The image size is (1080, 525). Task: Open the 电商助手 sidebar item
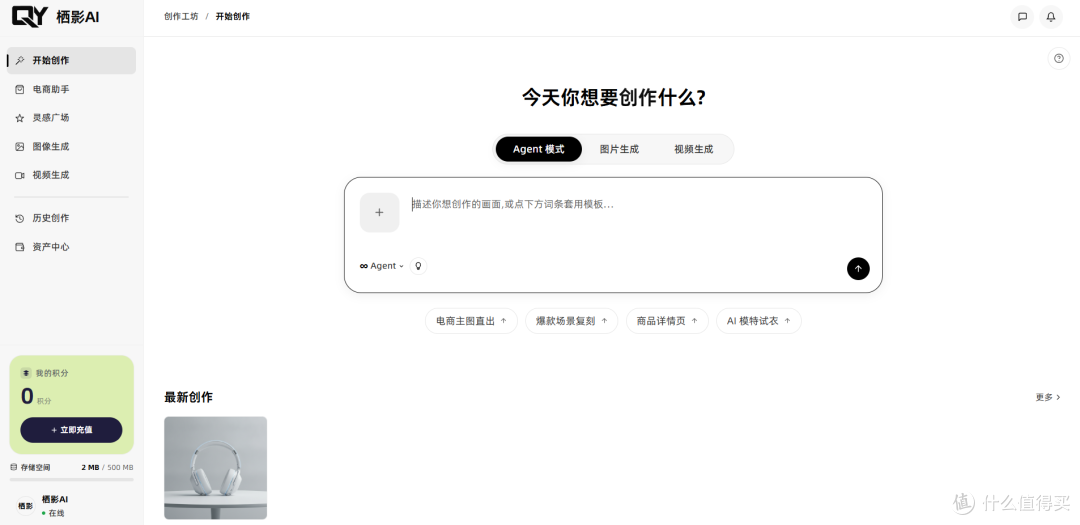72,89
